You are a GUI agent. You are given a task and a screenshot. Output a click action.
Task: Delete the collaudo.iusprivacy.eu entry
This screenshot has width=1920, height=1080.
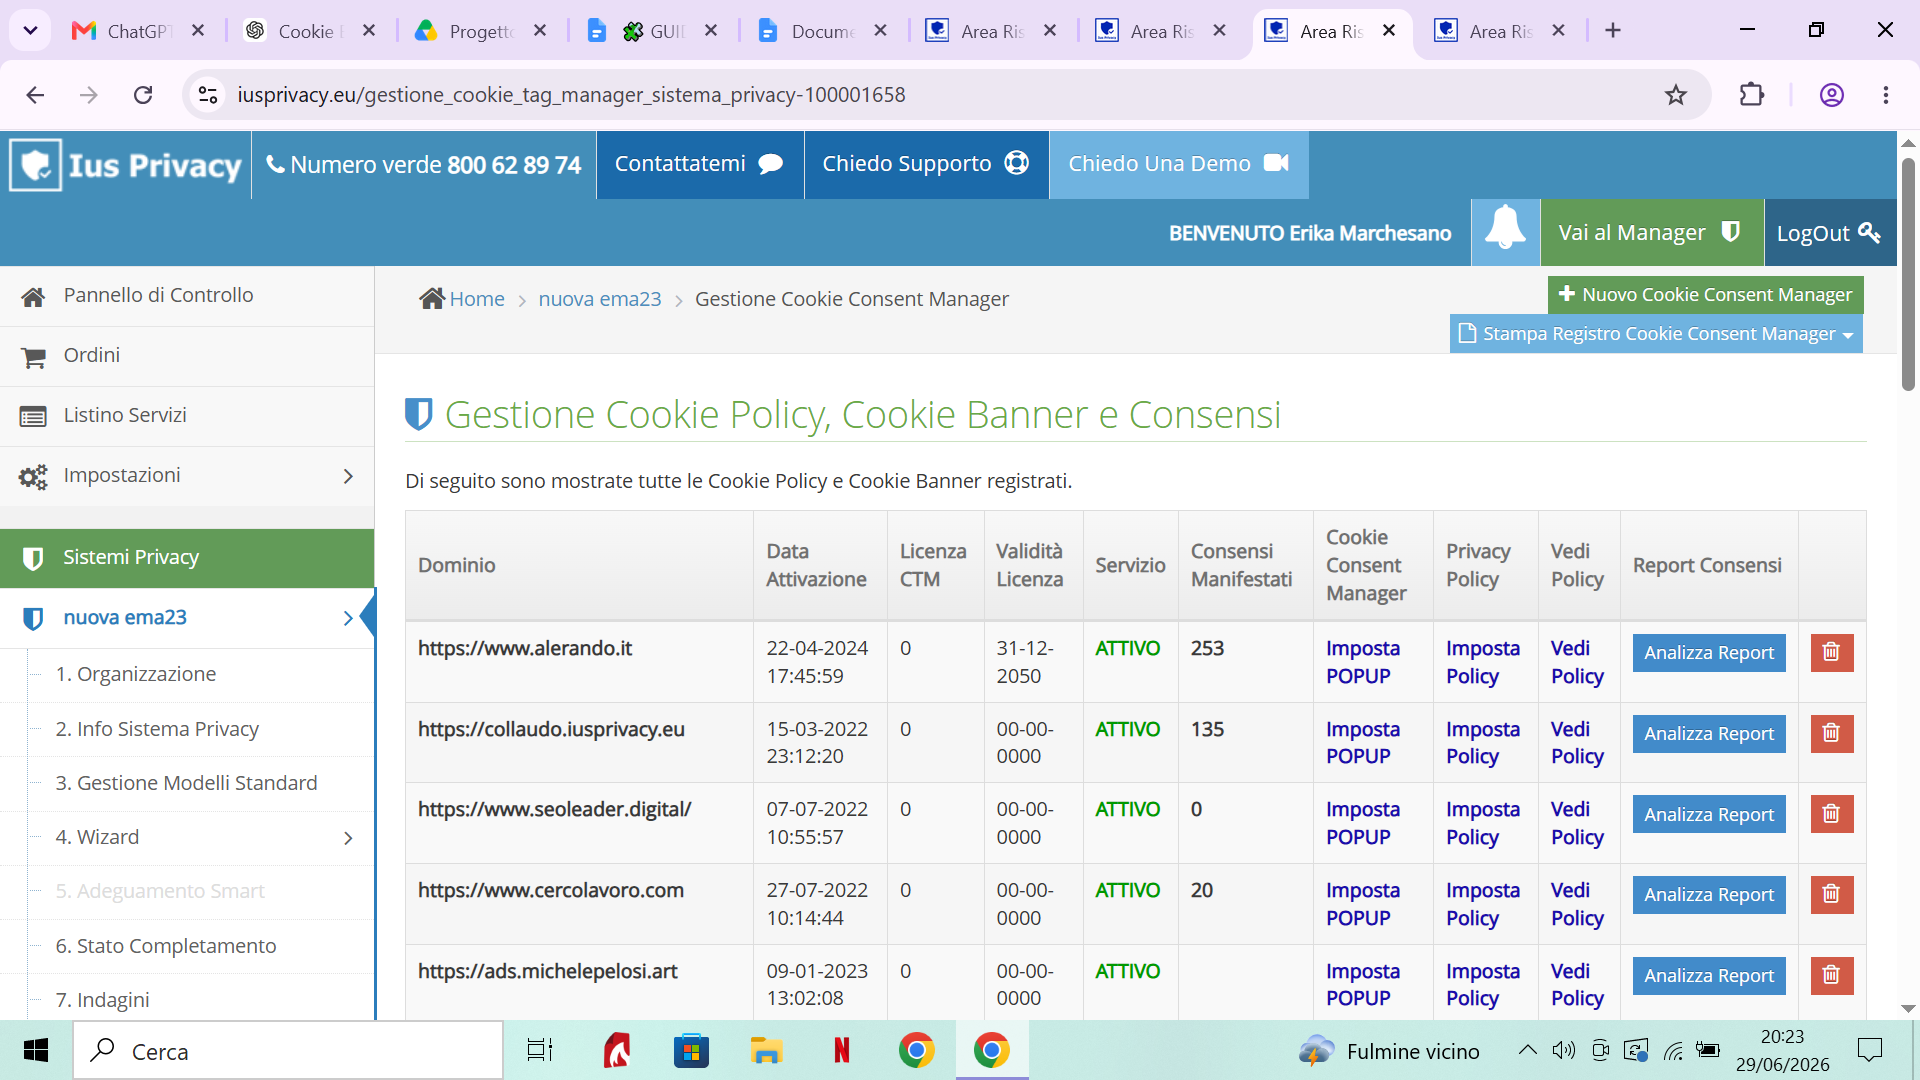point(1831,733)
